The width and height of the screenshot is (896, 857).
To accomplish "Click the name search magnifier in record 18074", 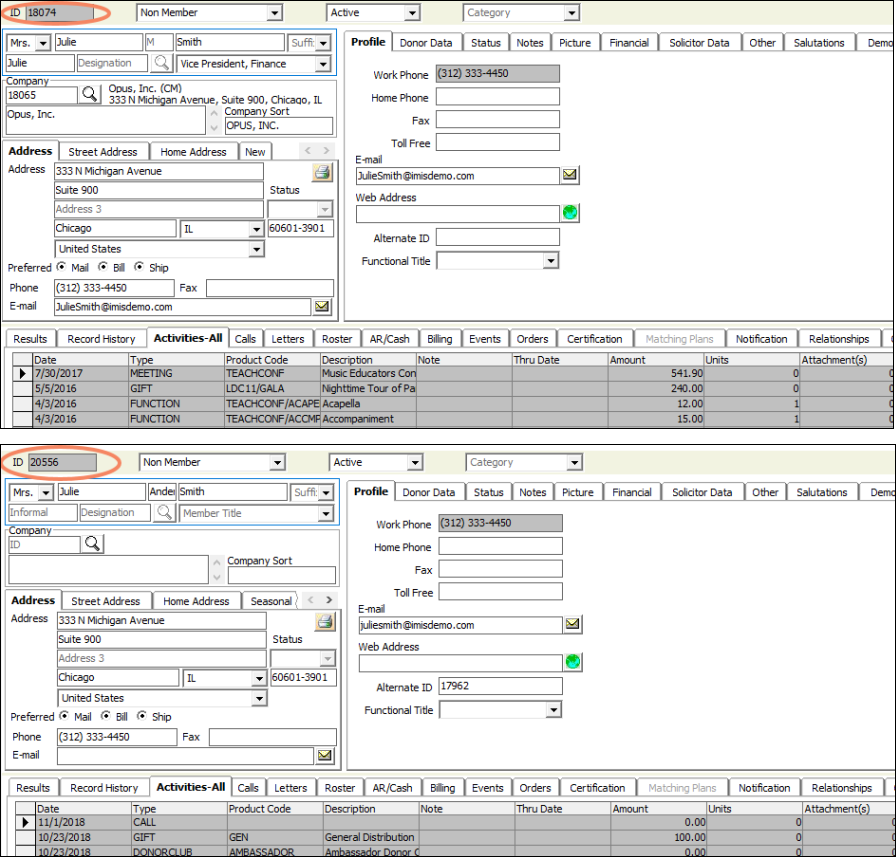I will click(162, 64).
